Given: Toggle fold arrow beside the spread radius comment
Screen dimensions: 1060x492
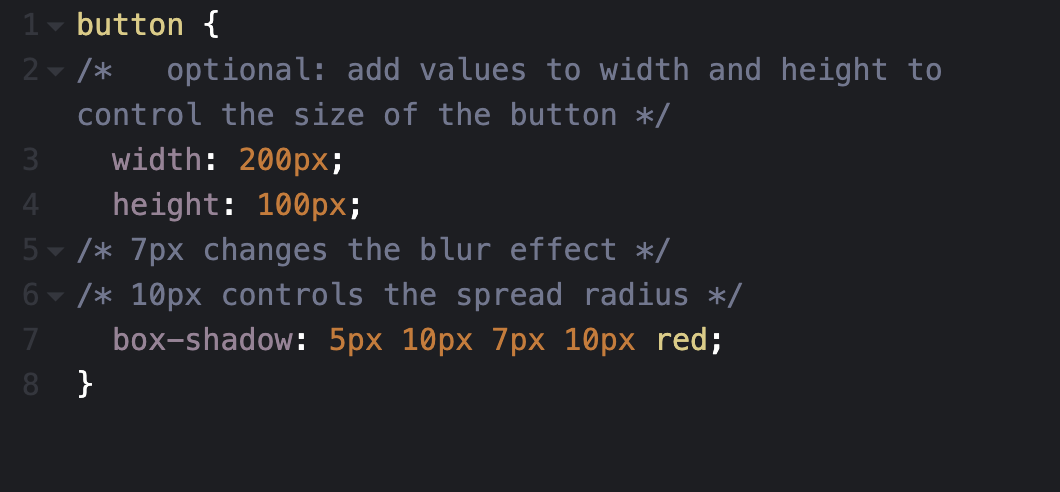Looking at the screenshot, I should (56, 295).
